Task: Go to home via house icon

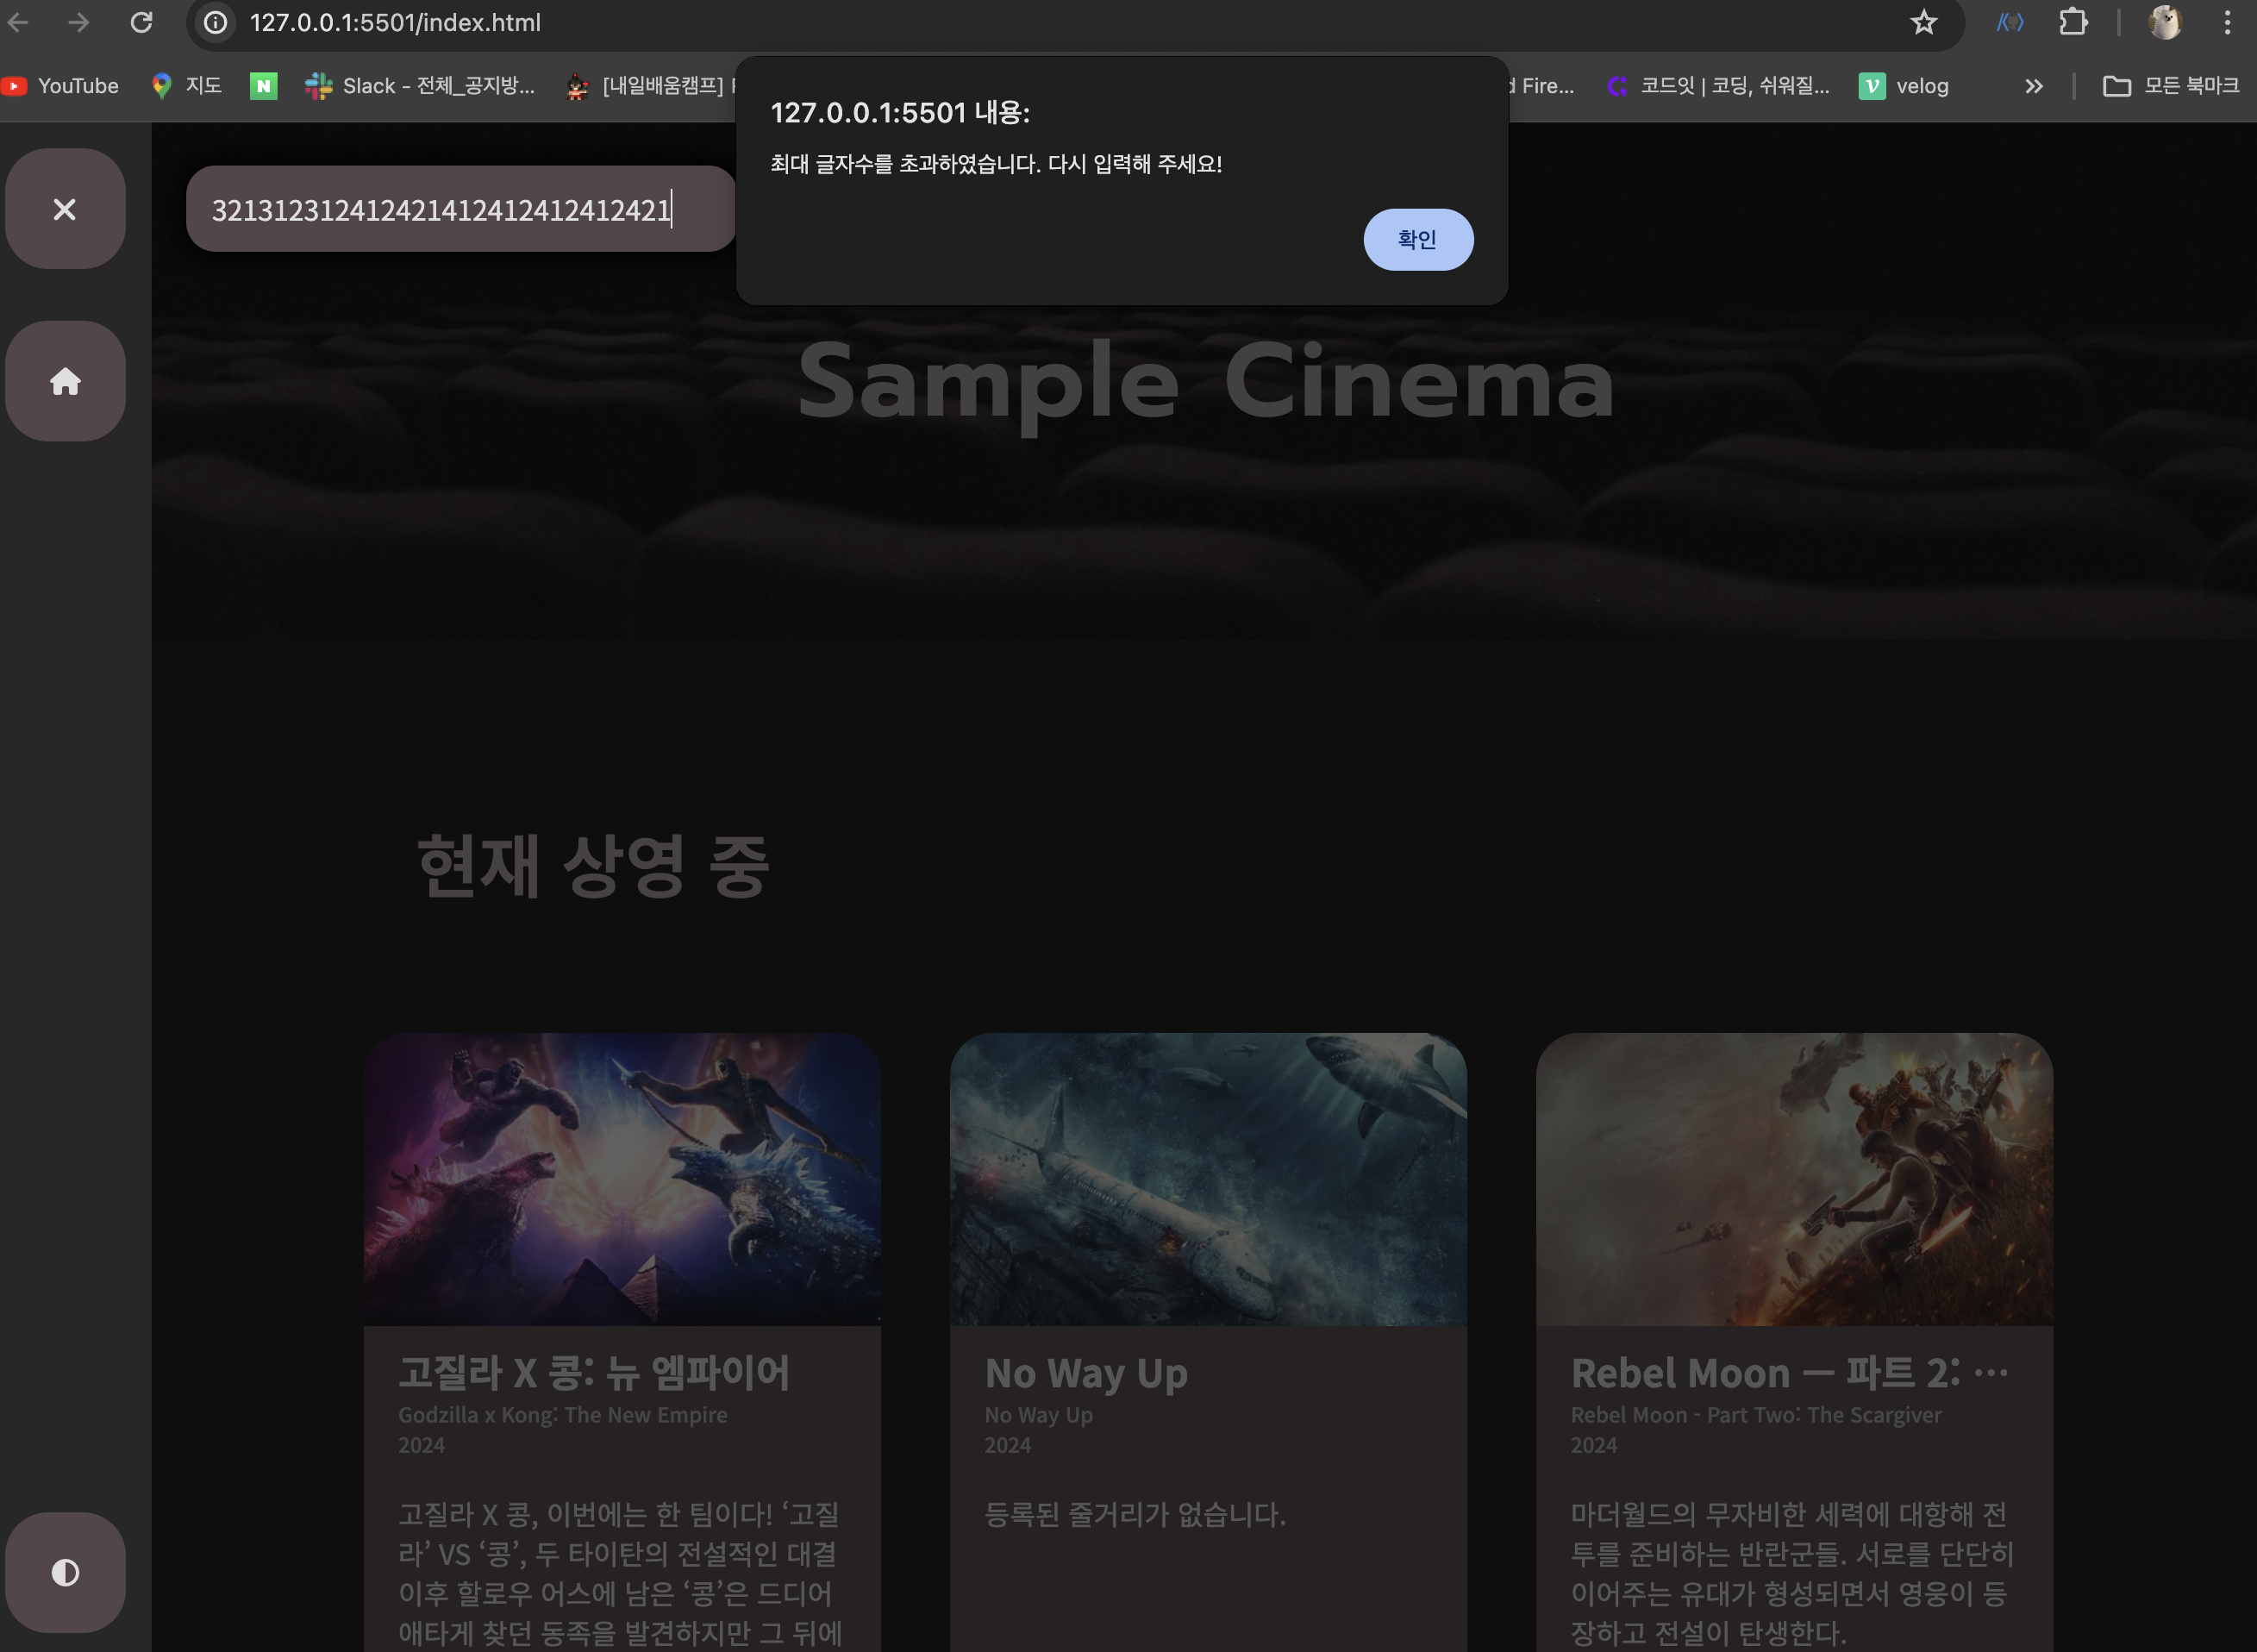Action: click(x=65, y=381)
